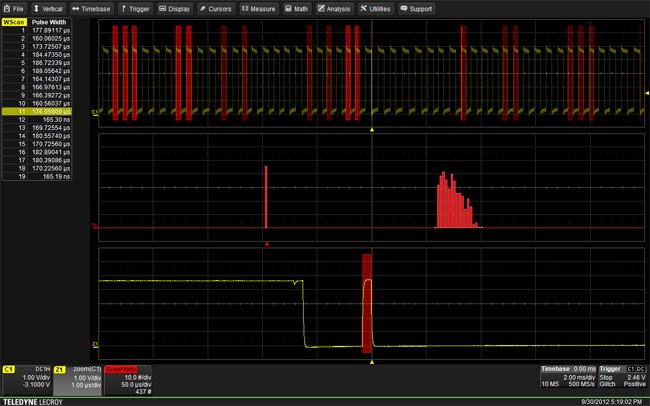Screen dimensions: 650x406
Task: Open the Vertical menu
Action: [48, 8]
